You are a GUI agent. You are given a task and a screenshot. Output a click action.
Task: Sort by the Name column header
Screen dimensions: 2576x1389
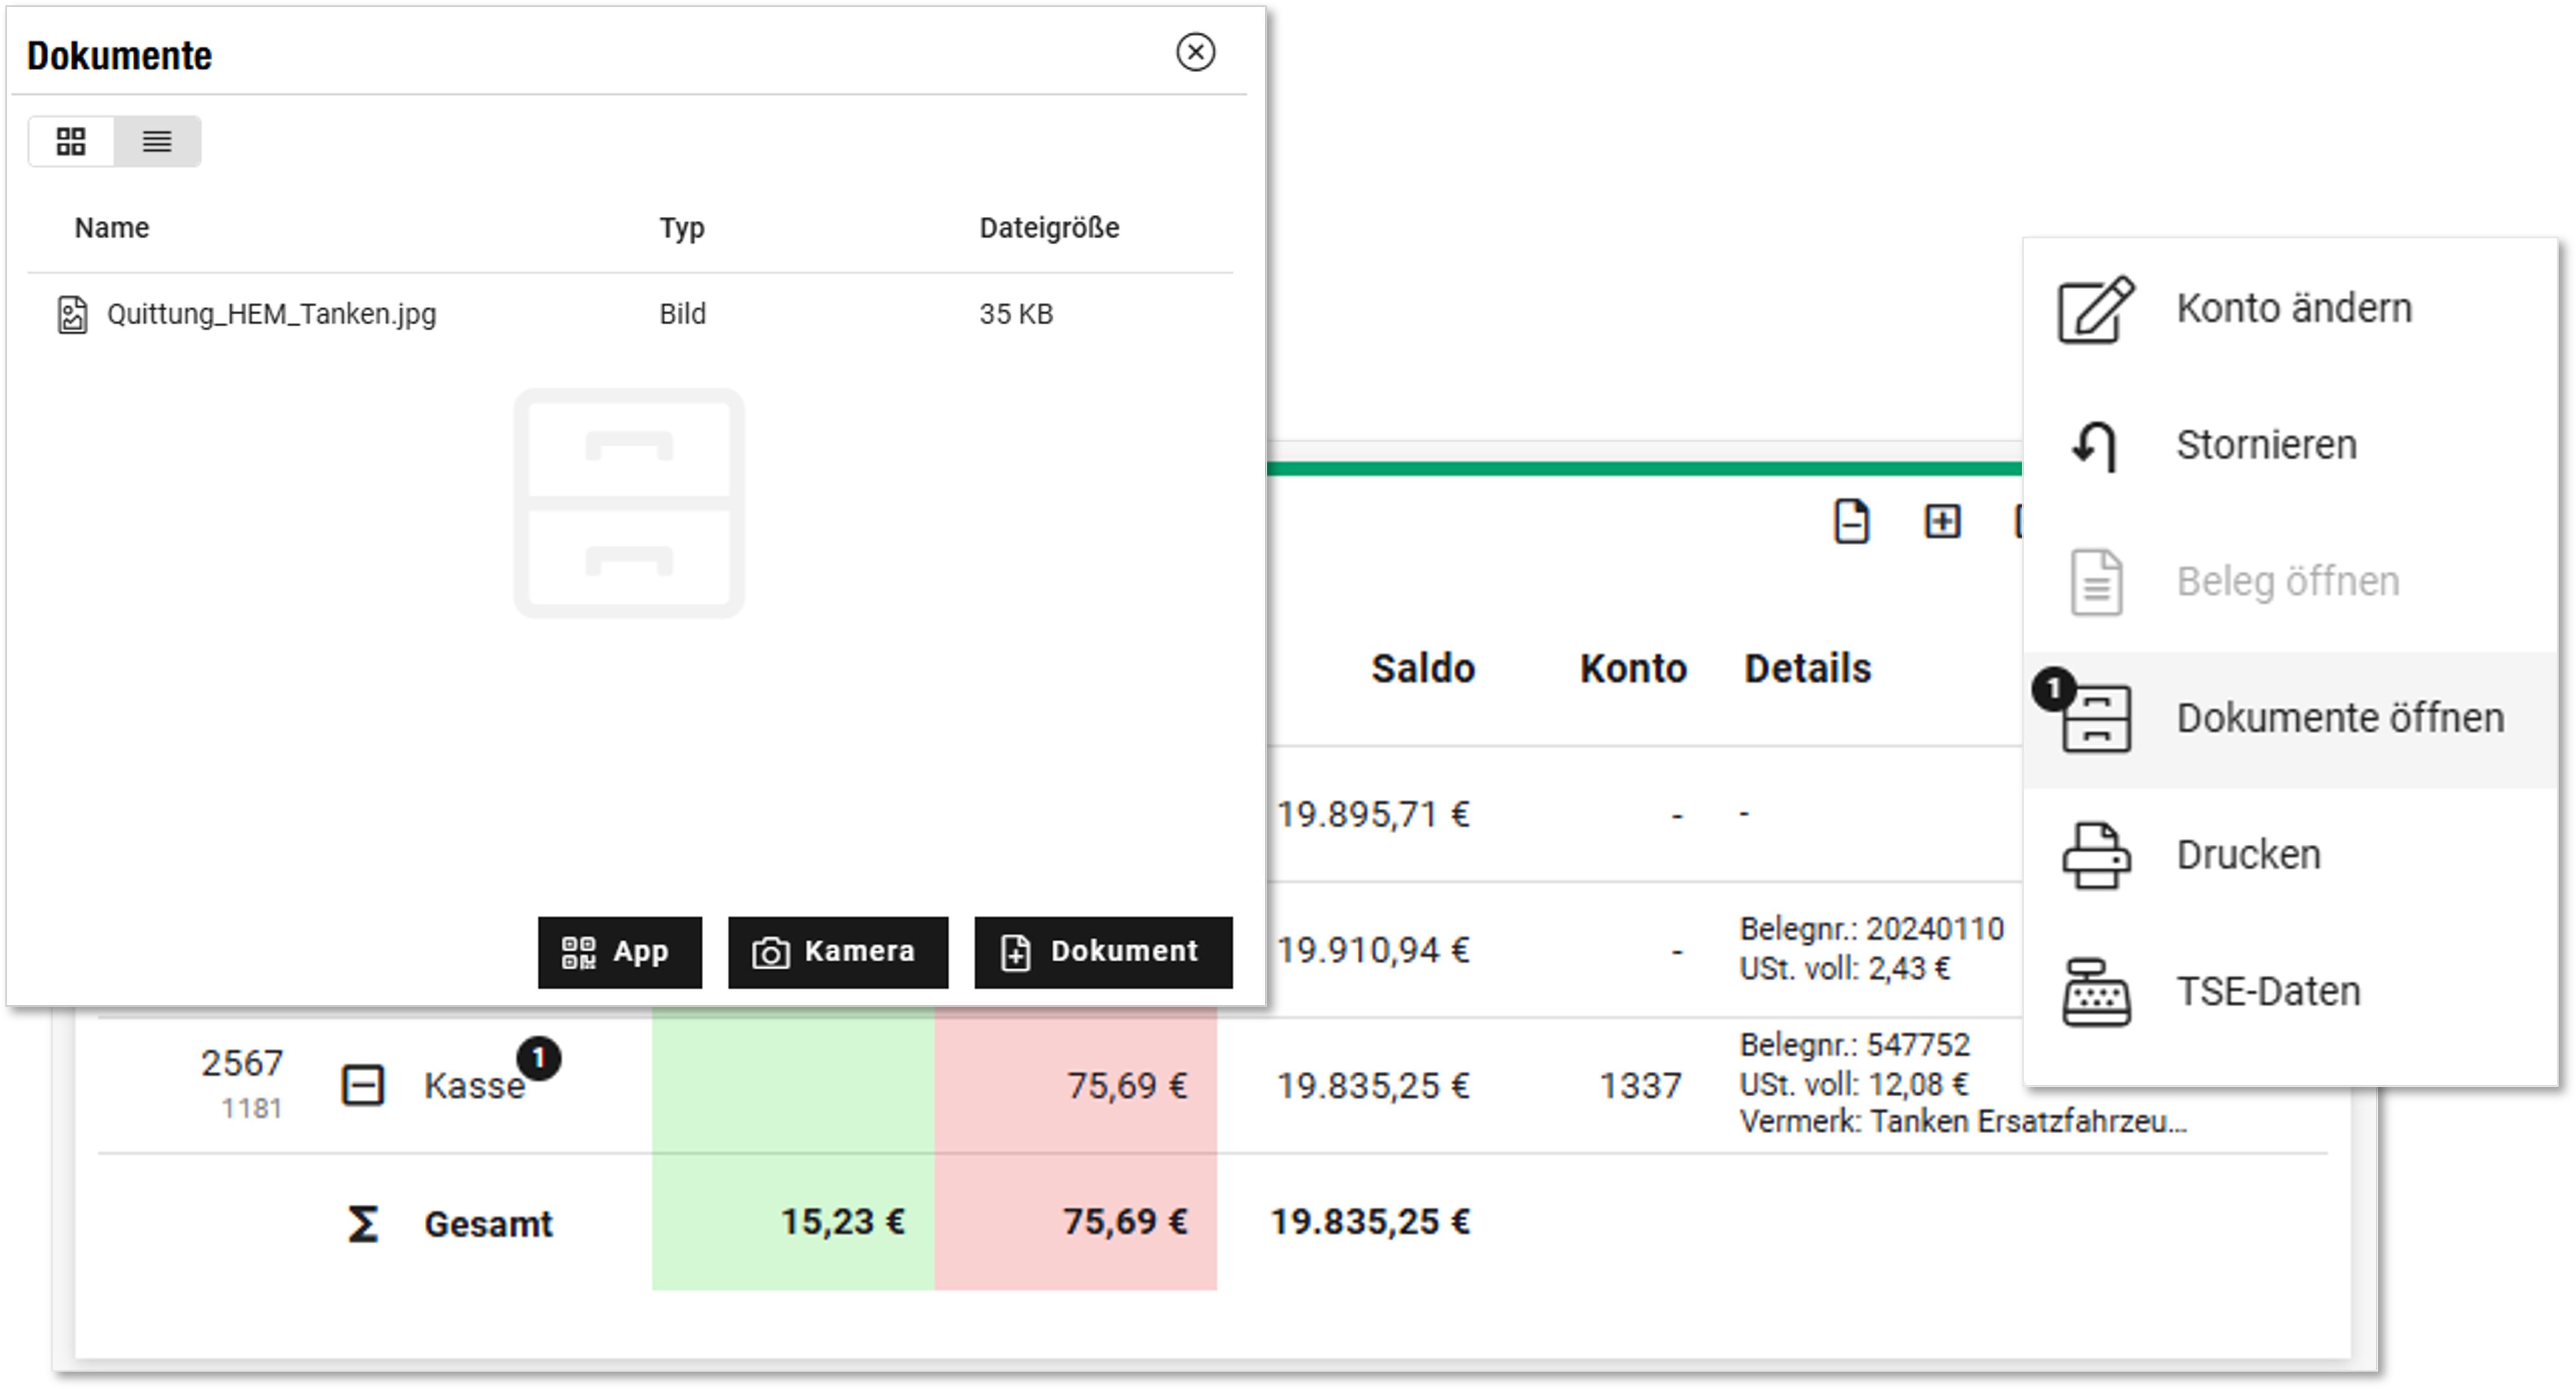[x=112, y=228]
